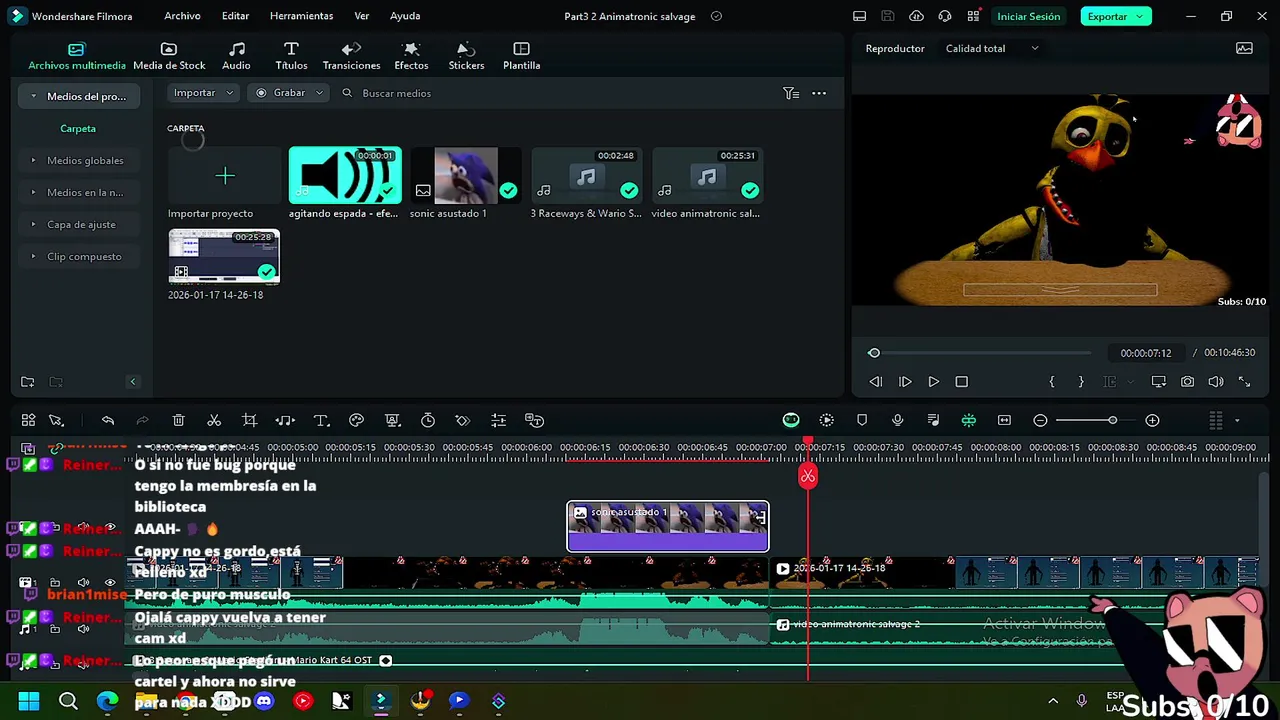Mute video track 1 with its speaker icon
The image size is (1280, 720).
[x=83, y=582]
